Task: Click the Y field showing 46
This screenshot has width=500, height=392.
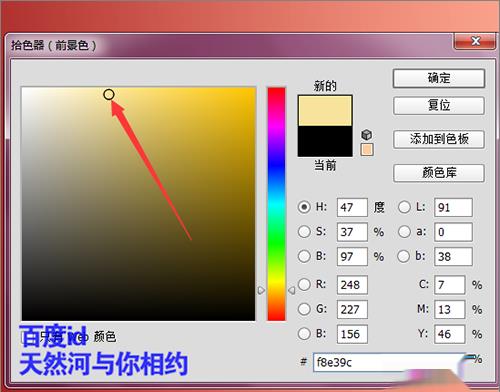Action: [x=449, y=334]
